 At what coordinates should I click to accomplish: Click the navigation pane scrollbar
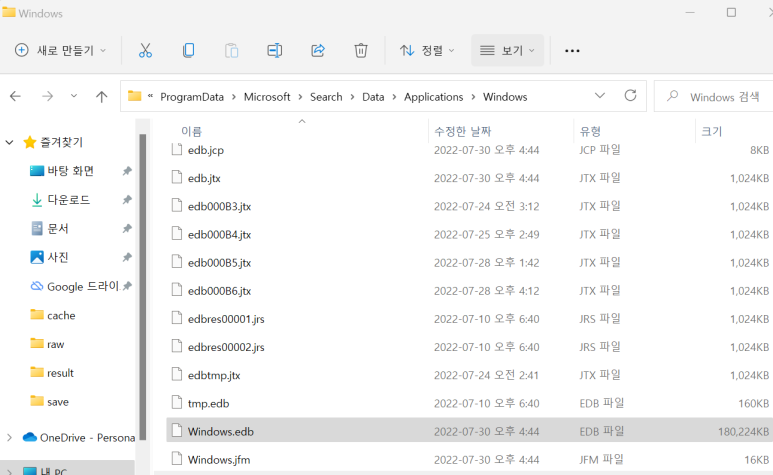[142, 287]
